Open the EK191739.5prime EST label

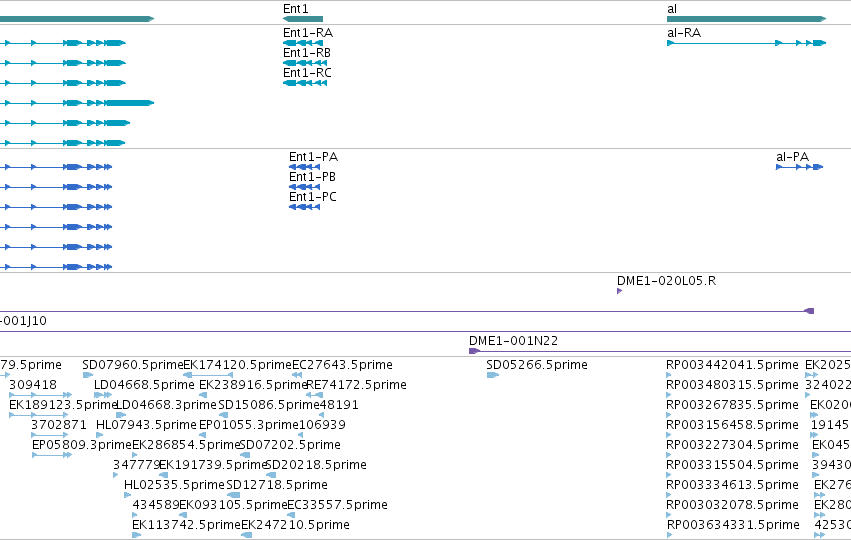(x=212, y=465)
